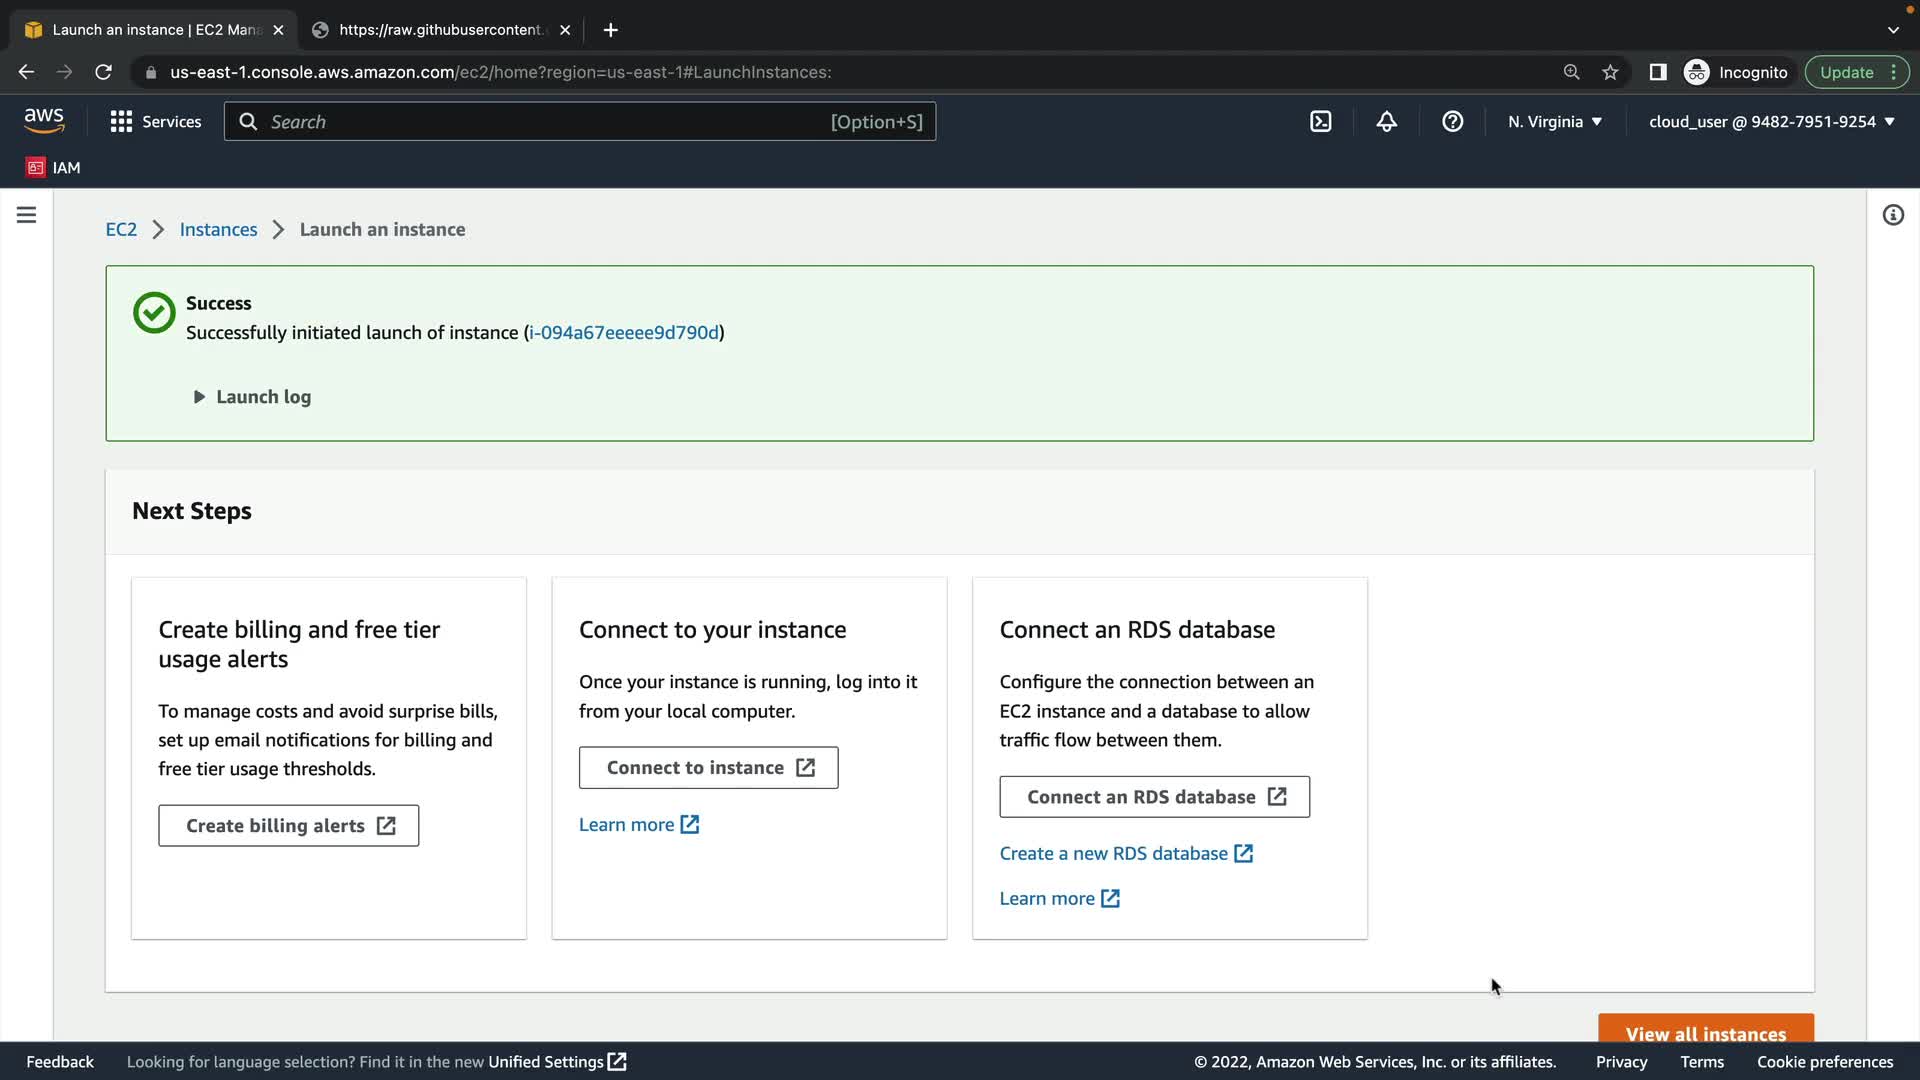Click the AWS logo home icon
Screen dimensions: 1920x1080
tap(44, 121)
